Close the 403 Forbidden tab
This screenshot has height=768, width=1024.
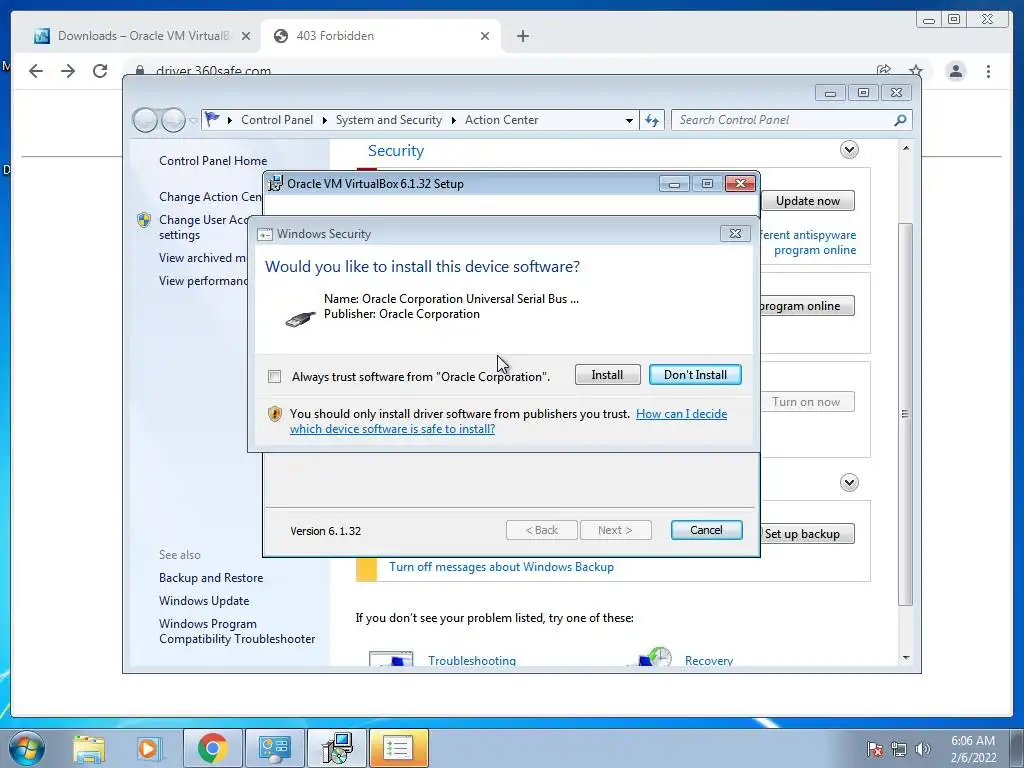(485, 36)
